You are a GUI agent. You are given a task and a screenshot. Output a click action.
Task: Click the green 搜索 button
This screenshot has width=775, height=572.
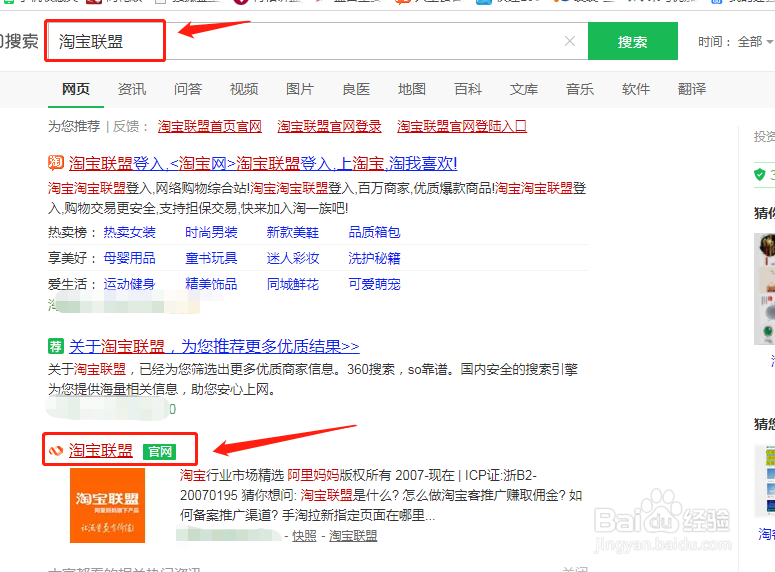tap(633, 41)
